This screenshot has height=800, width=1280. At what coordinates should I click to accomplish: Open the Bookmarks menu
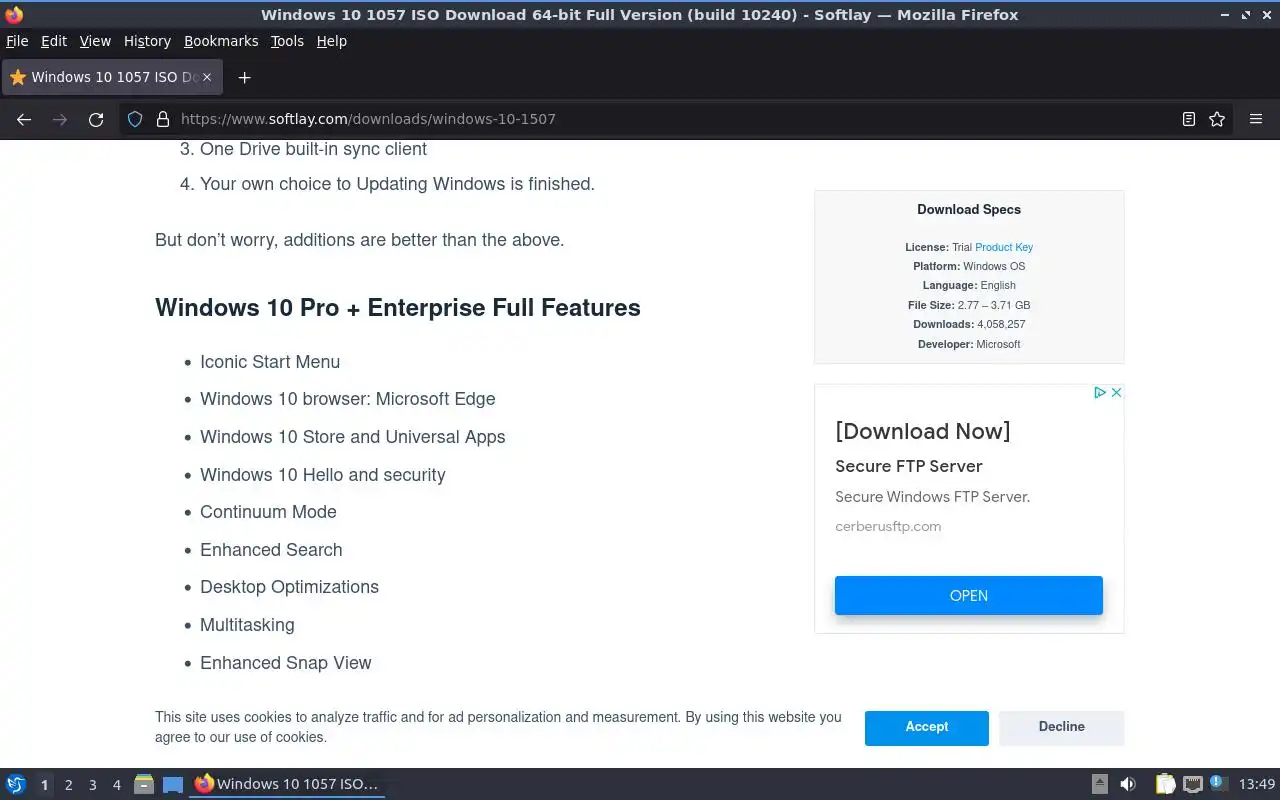221,41
